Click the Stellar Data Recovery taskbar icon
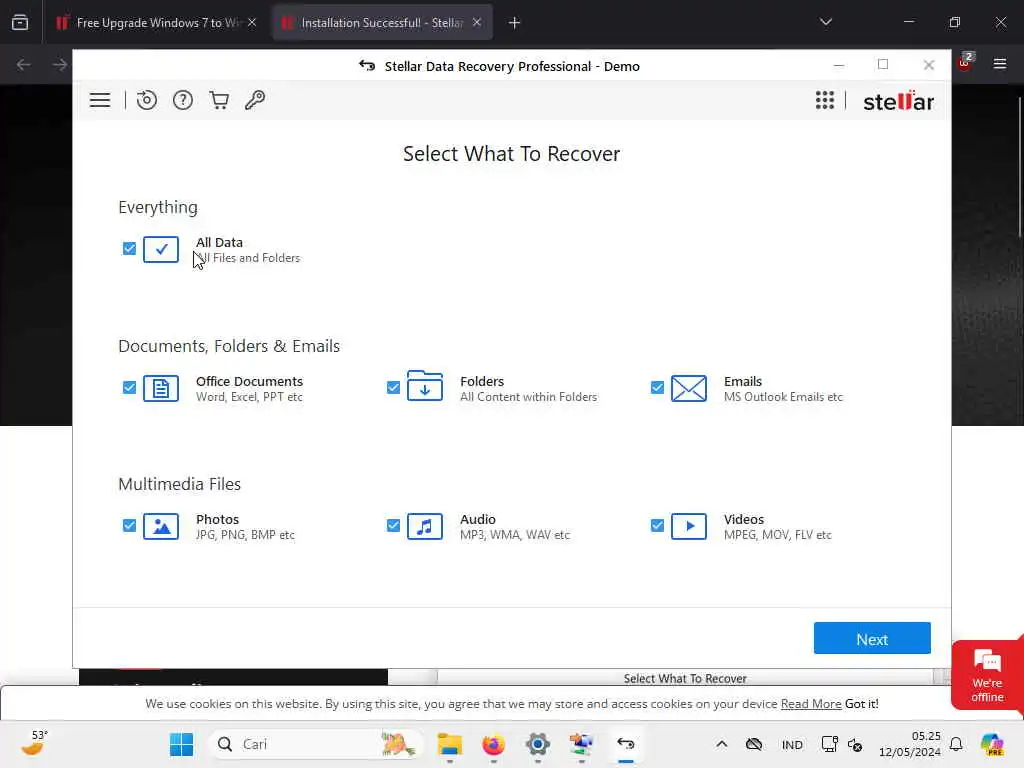Viewport: 1024px width, 768px height. [x=626, y=744]
